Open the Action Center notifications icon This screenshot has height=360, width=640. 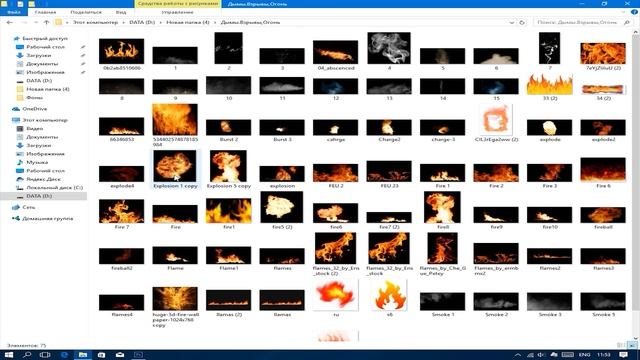623,355
